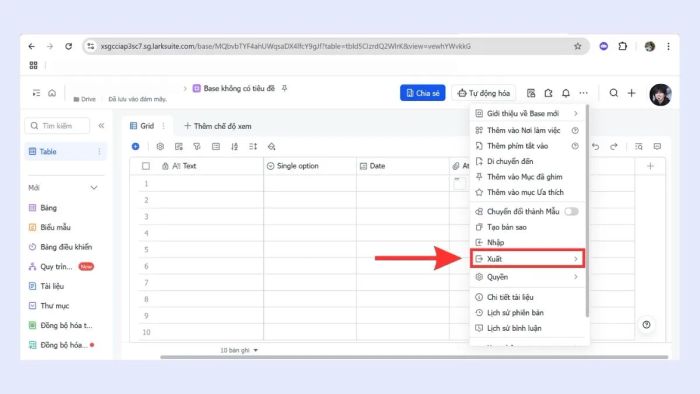
Task: Open 10 bản ghi dropdown
Action: tap(239, 350)
